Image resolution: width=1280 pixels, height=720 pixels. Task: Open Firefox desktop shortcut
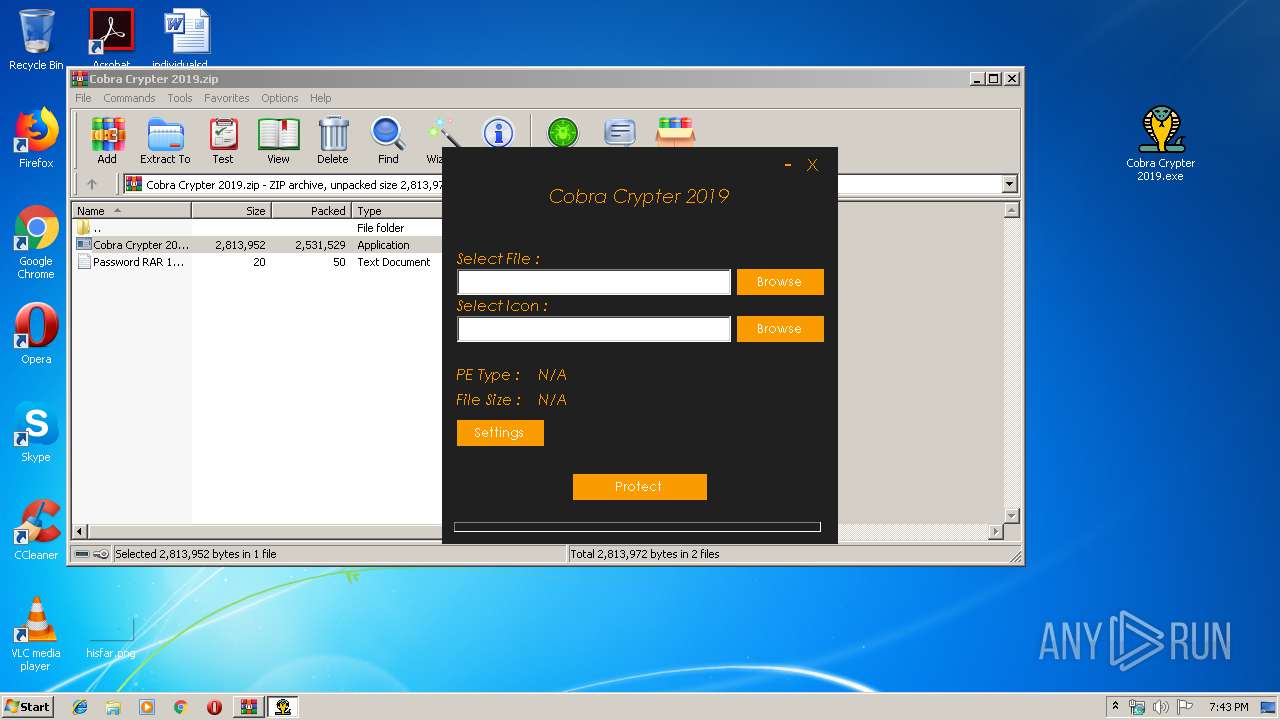click(36, 138)
